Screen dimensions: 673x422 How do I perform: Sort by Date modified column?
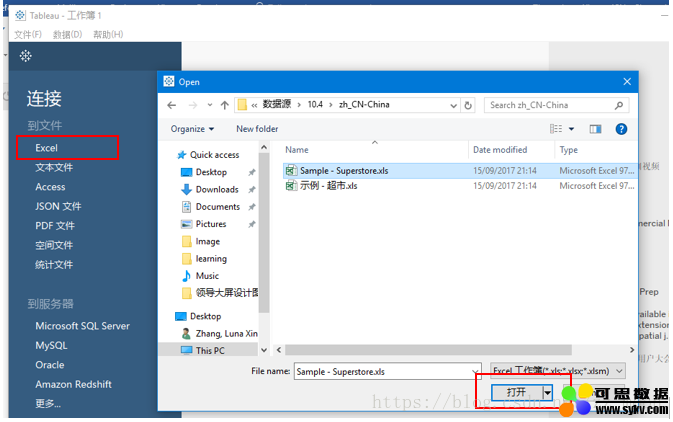tap(500, 150)
